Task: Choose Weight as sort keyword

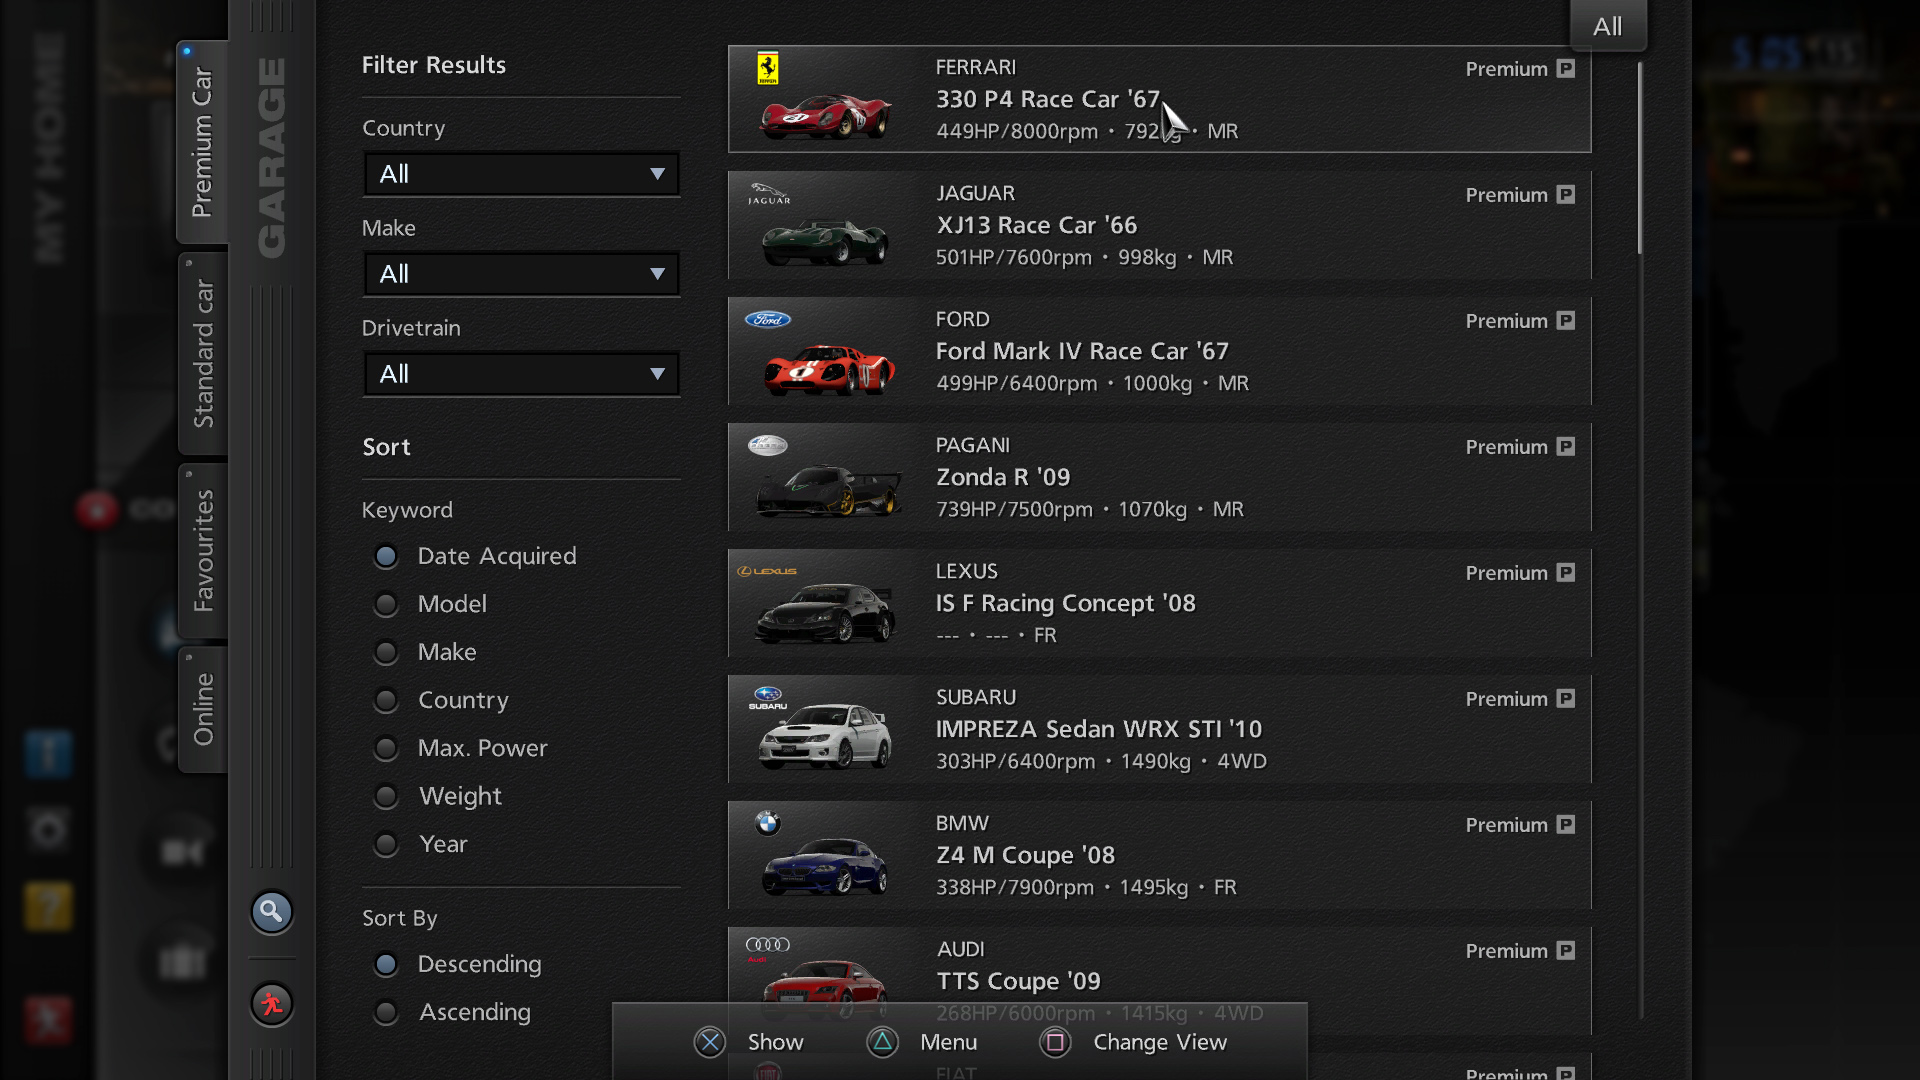Action: [386, 796]
